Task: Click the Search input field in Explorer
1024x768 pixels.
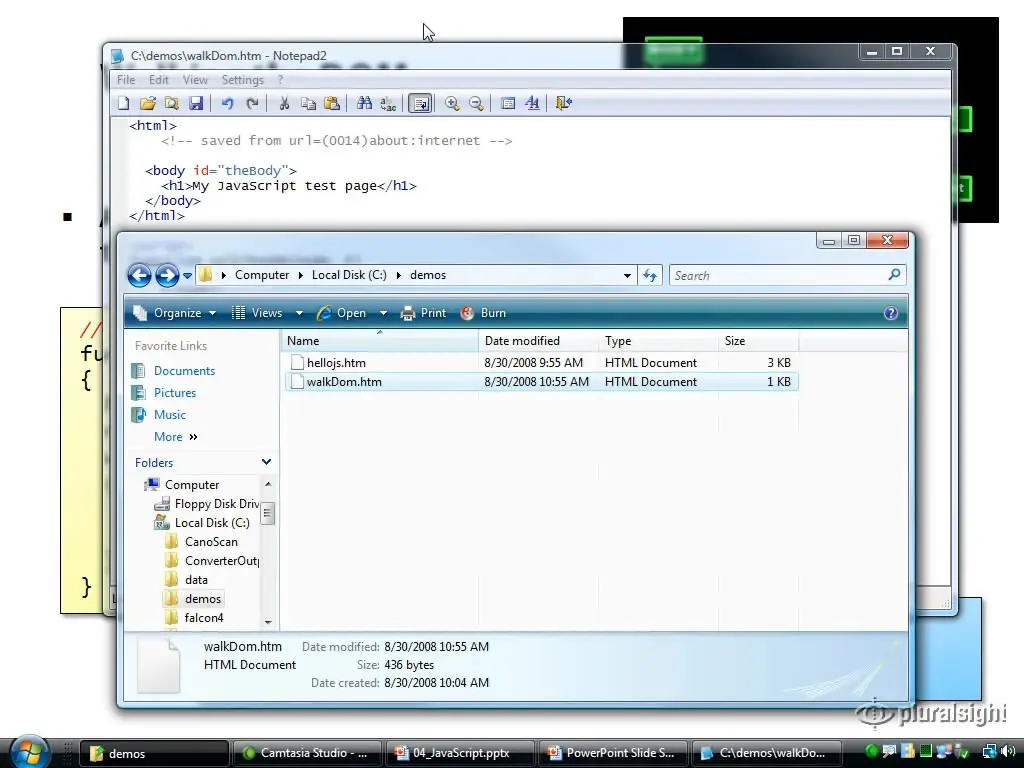Action: [777, 276]
